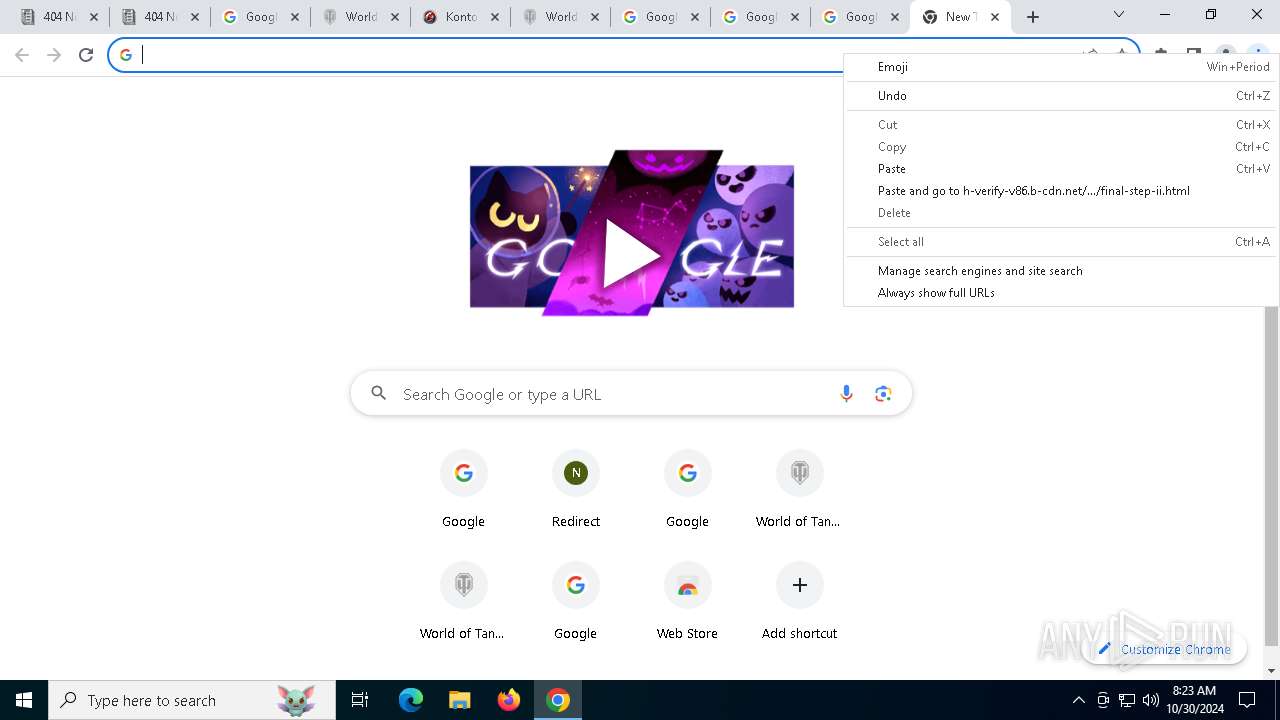Screen dimensions: 1280x720
Task: Click the magnifier icon in the search box
Action: coord(378,394)
